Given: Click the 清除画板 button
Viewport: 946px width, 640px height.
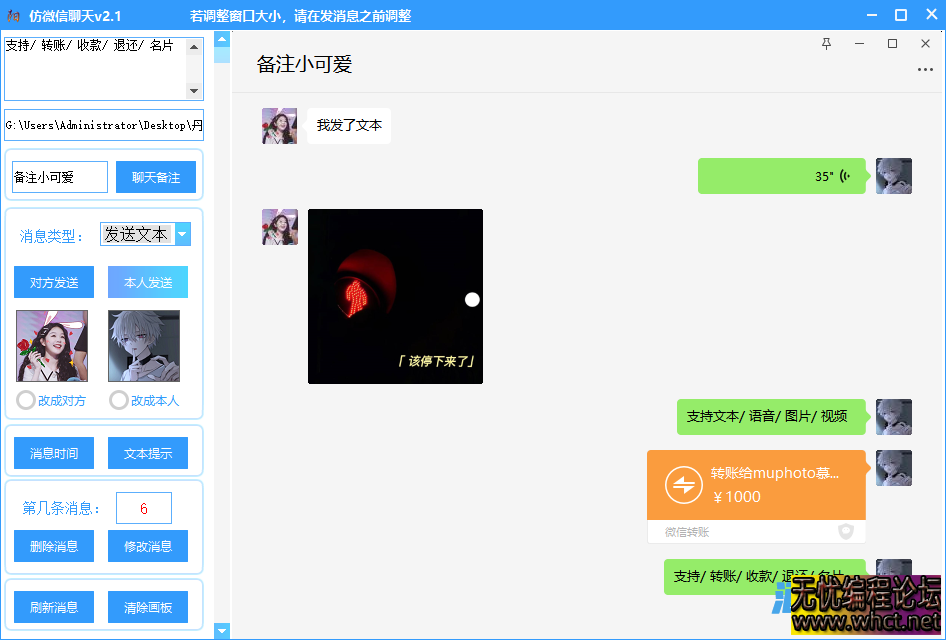Looking at the screenshot, I should point(147,607).
